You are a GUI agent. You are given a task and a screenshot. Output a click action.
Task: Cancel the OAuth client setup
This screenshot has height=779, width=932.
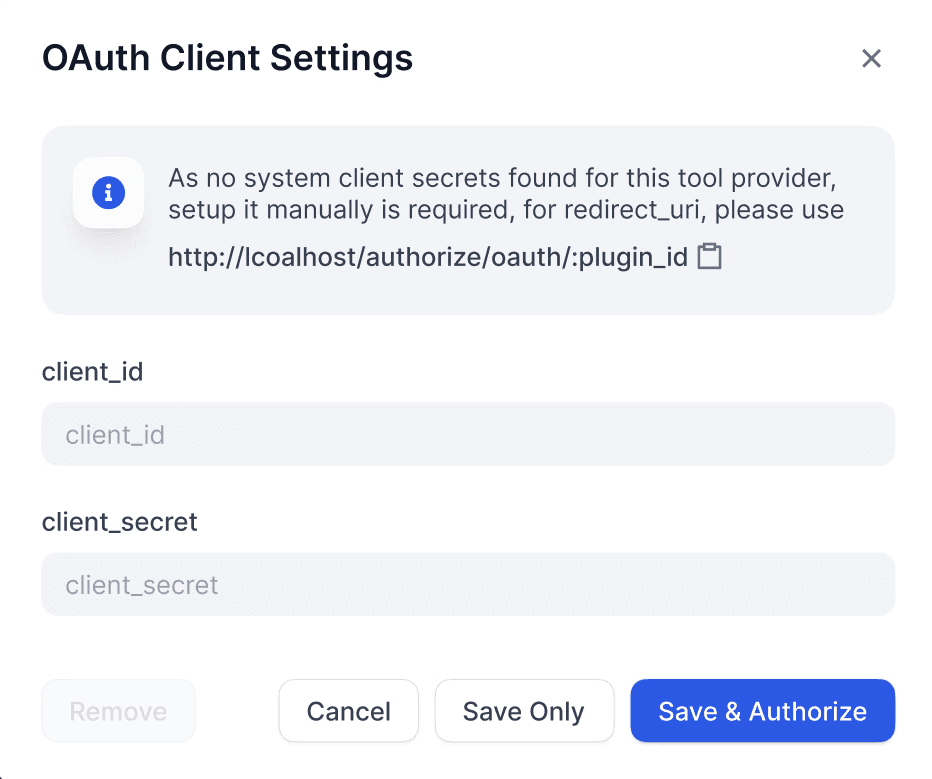tap(348, 711)
